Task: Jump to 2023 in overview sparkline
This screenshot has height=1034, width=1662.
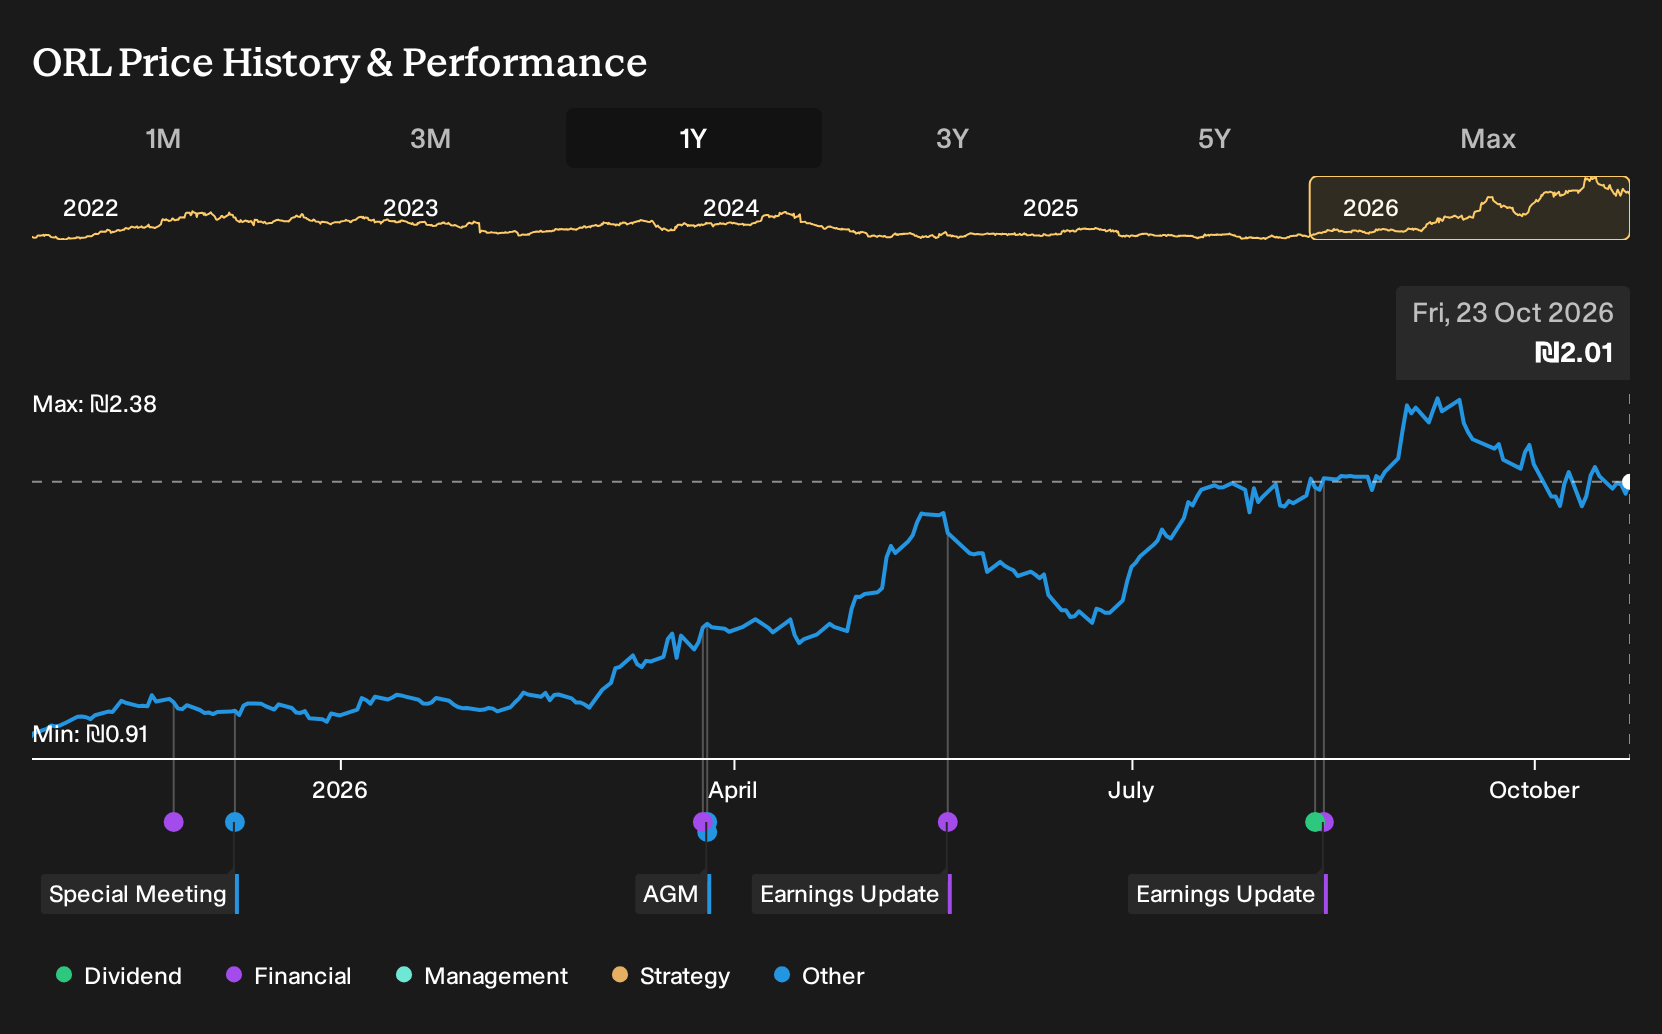Action: pos(410,208)
